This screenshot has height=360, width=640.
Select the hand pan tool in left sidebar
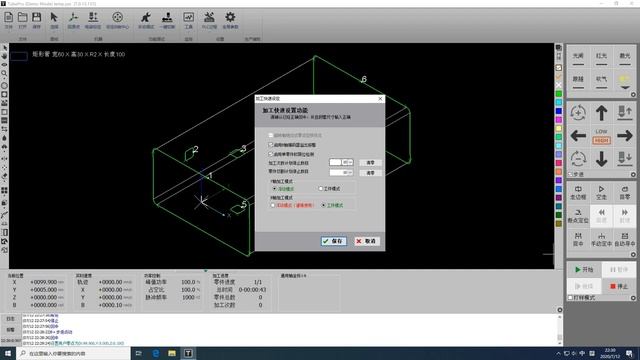(x=4, y=56)
